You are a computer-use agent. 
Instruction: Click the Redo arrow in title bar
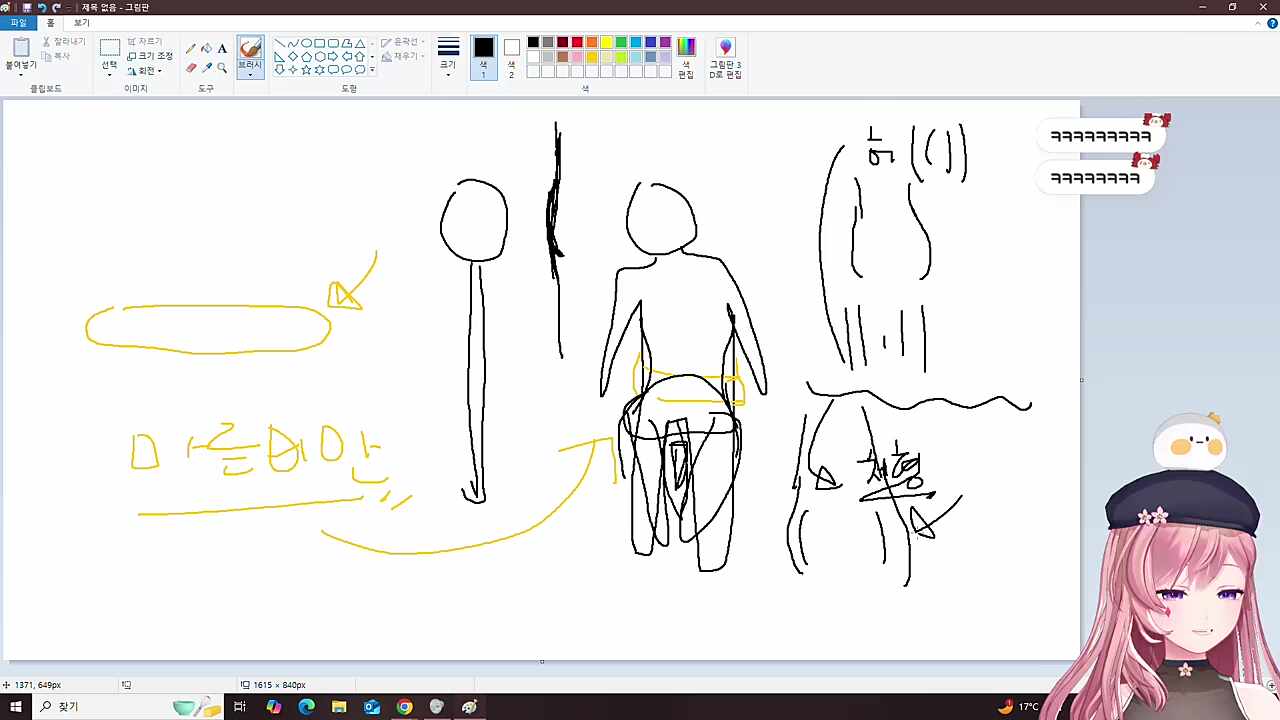pyautogui.click(x=56, y=7)
